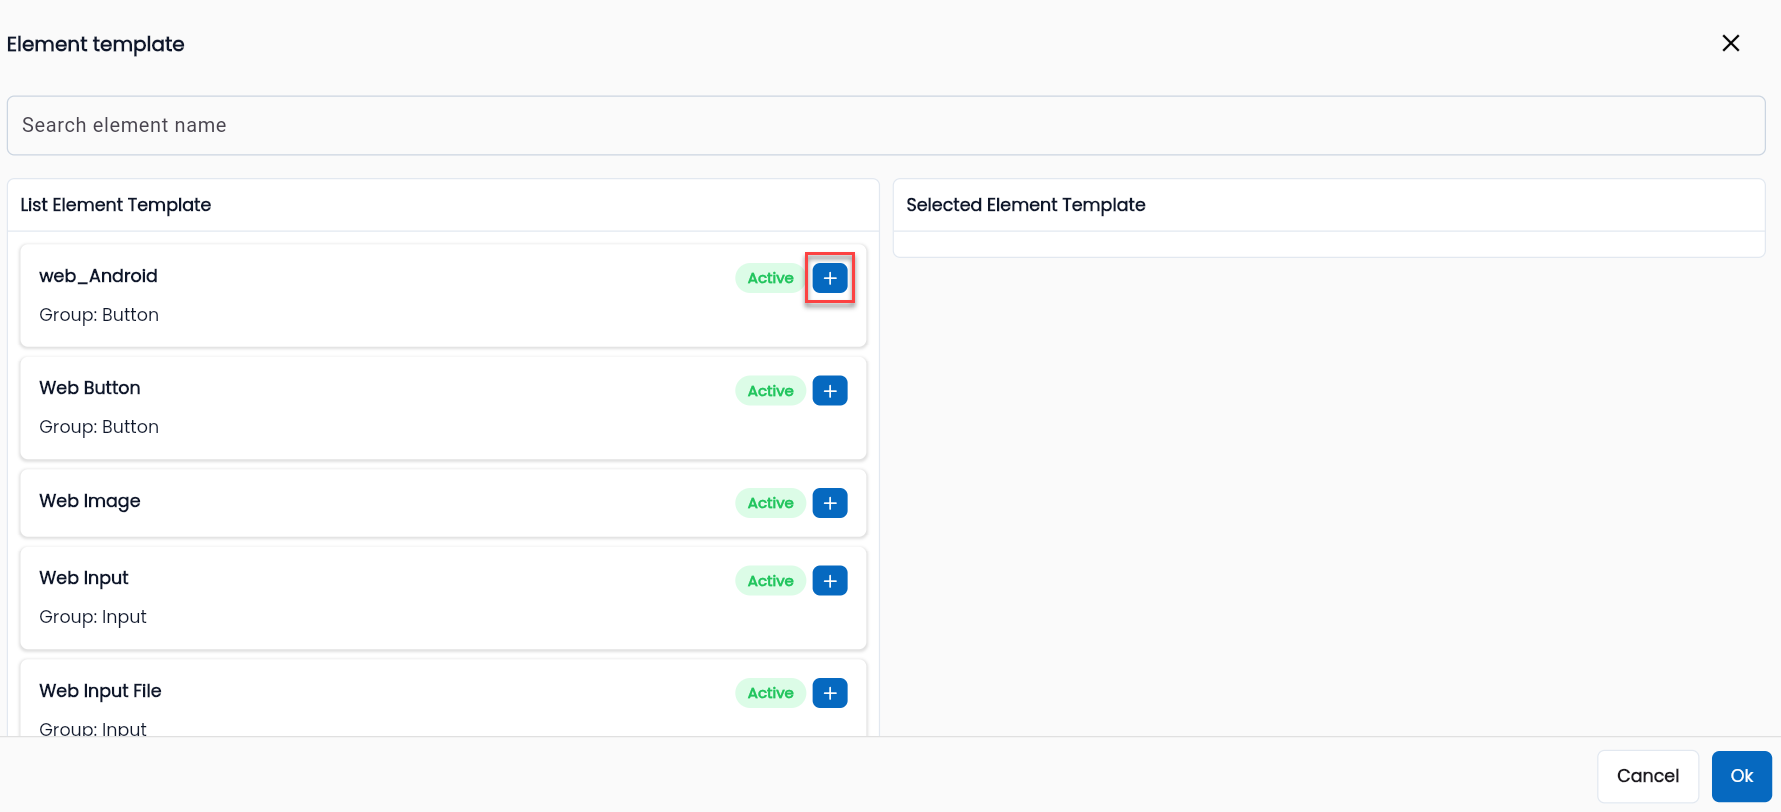
Task: Select the Active badge on Web Input File
Action: pos(770,692)
